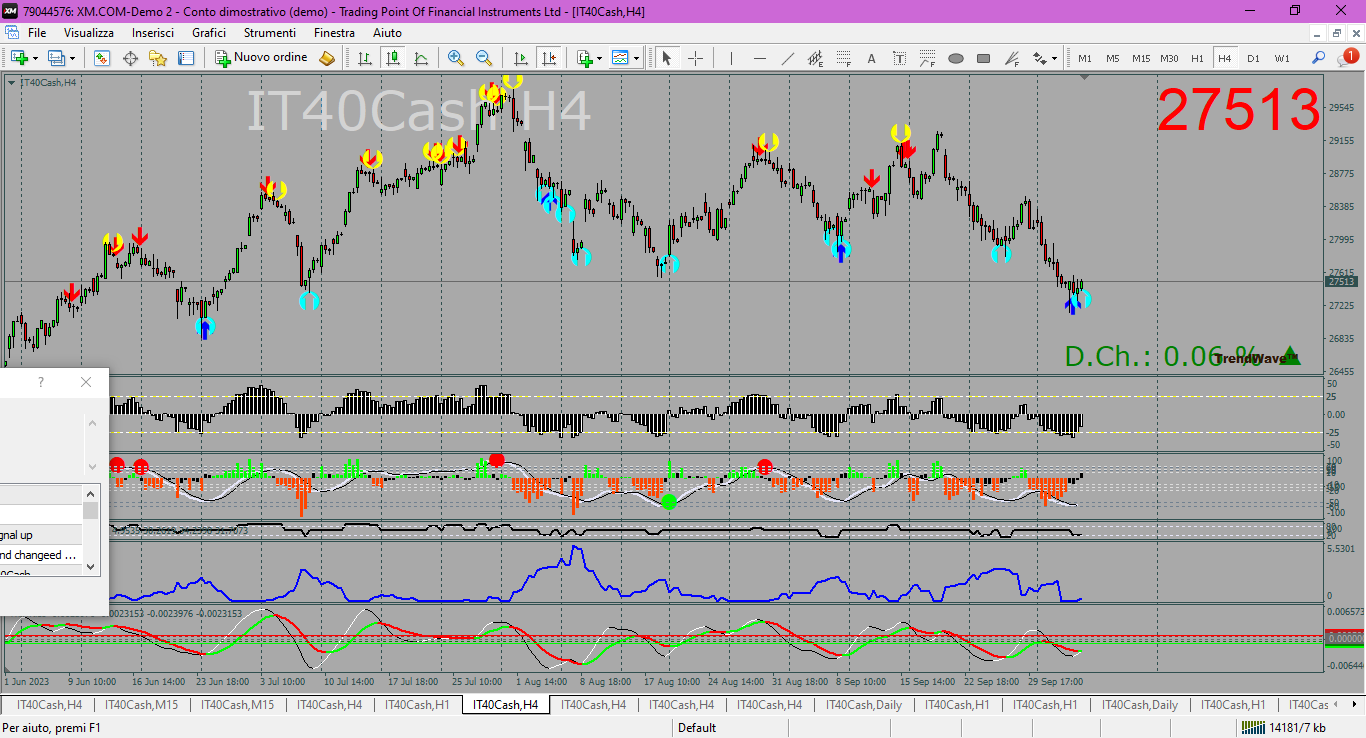Viewport: 1366px width, 738px height.
Task: Click connection status 14181/7 kb
Action: coord(1283,728)
